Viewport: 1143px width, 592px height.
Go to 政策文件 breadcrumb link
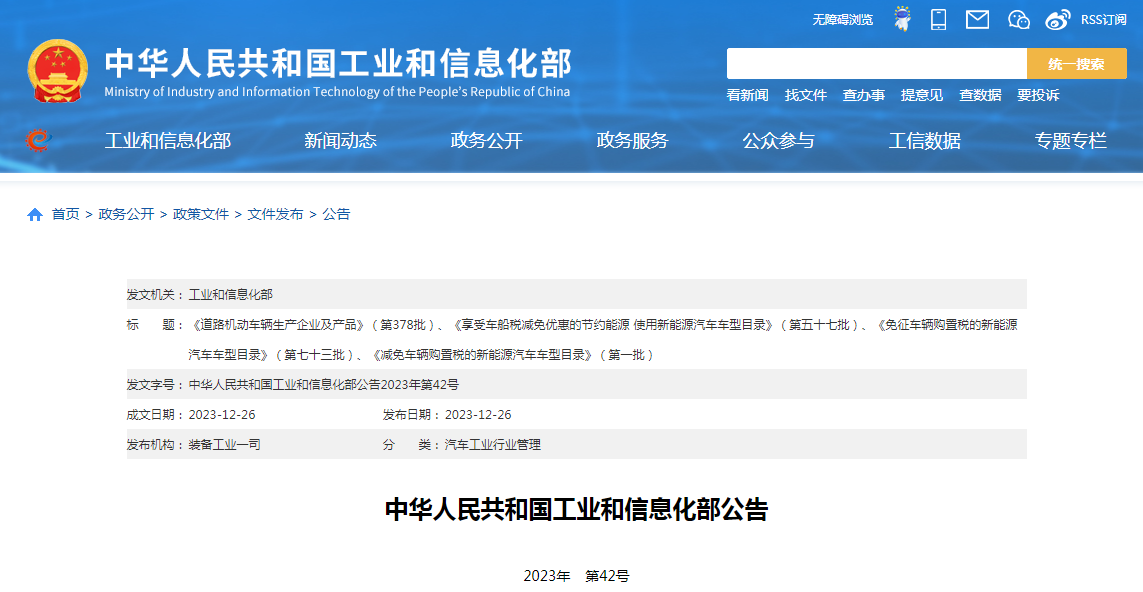(200, 214)
